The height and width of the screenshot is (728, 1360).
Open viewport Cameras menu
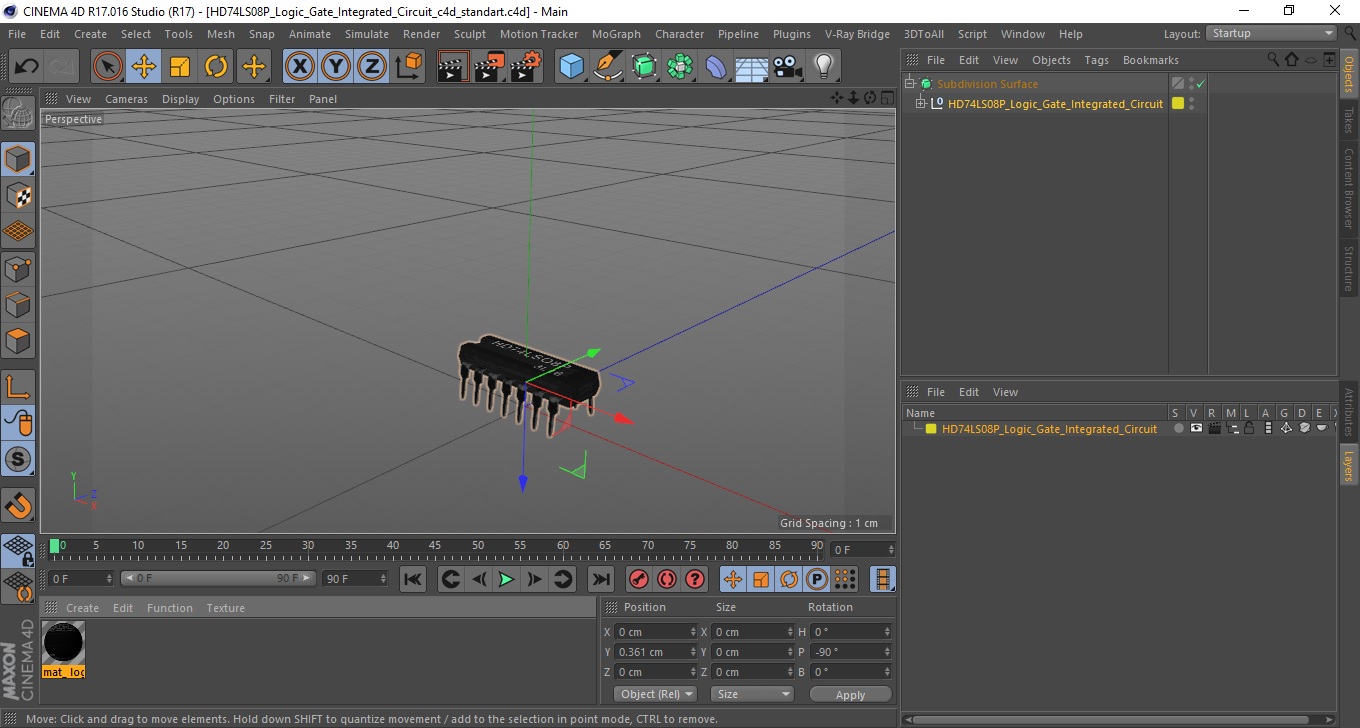(126, 99)
